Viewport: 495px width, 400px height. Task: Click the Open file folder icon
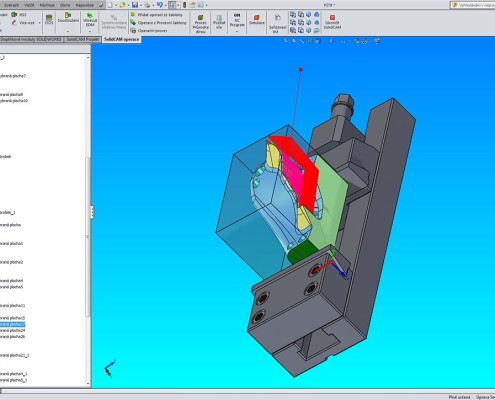point(122,5)
